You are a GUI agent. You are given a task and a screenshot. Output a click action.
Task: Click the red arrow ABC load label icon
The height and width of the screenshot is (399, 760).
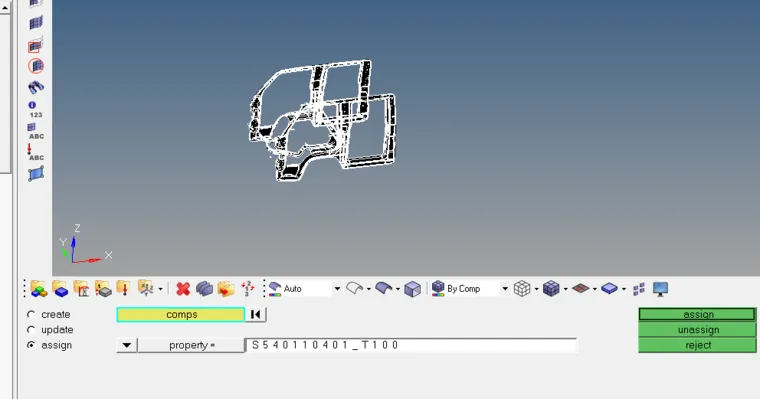click(x=35, y=152)
